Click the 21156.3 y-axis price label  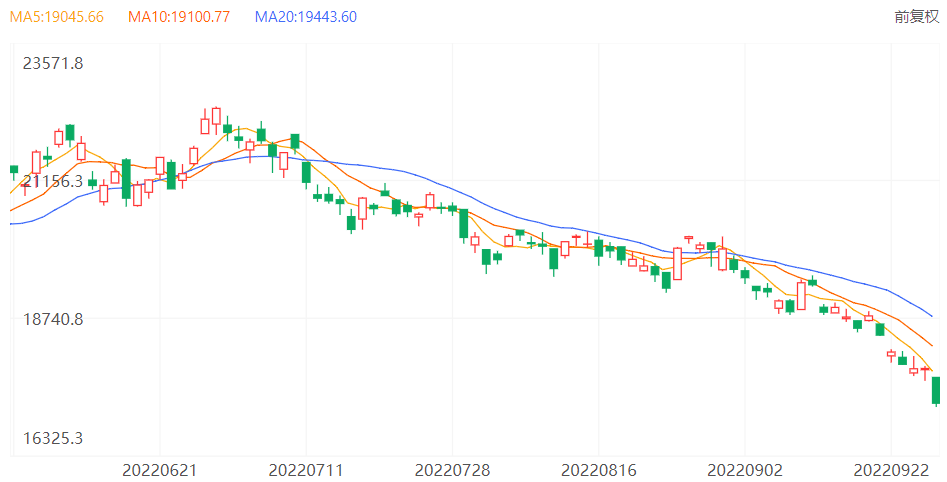pos(53,181)
